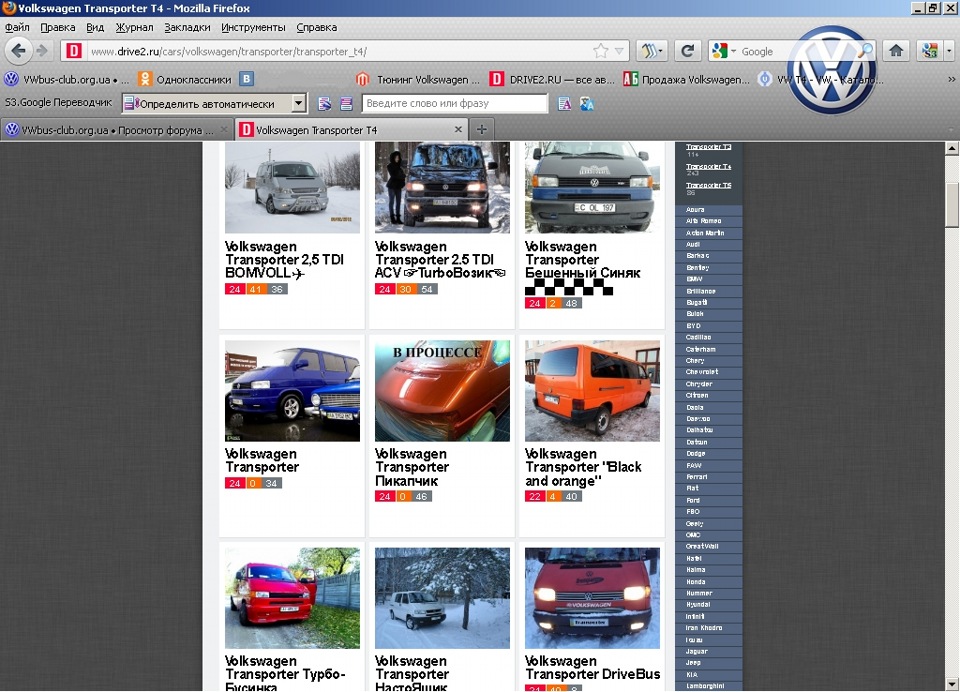The width and height of the screenshot is (960, 692).
Task: Click the page scrollbar down arrow
Action: pyautogui.click(x=951, y=683)
